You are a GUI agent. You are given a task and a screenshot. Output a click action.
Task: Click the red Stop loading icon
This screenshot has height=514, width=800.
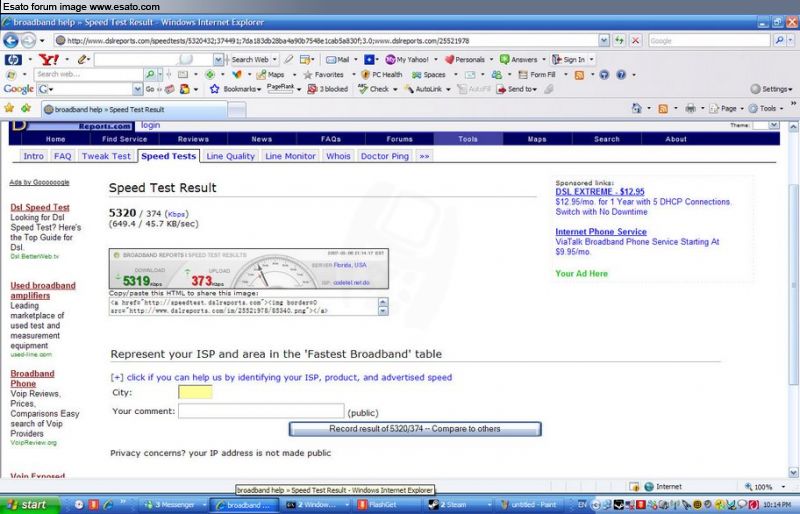[x=636, y=40]
